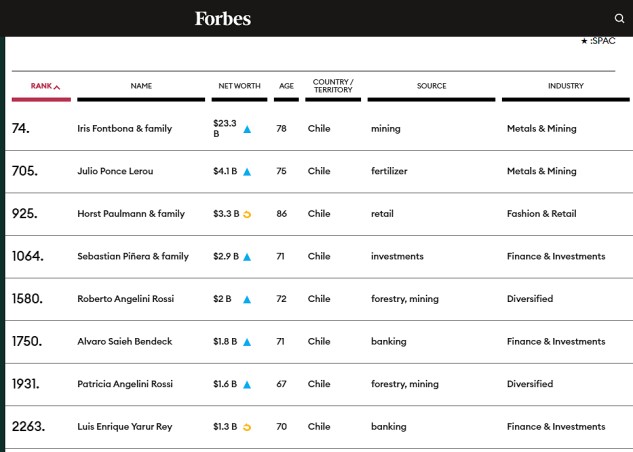This screenshot has height=452, width=633.
Task: Click the Forbes logo
Action: coord(223,18)
